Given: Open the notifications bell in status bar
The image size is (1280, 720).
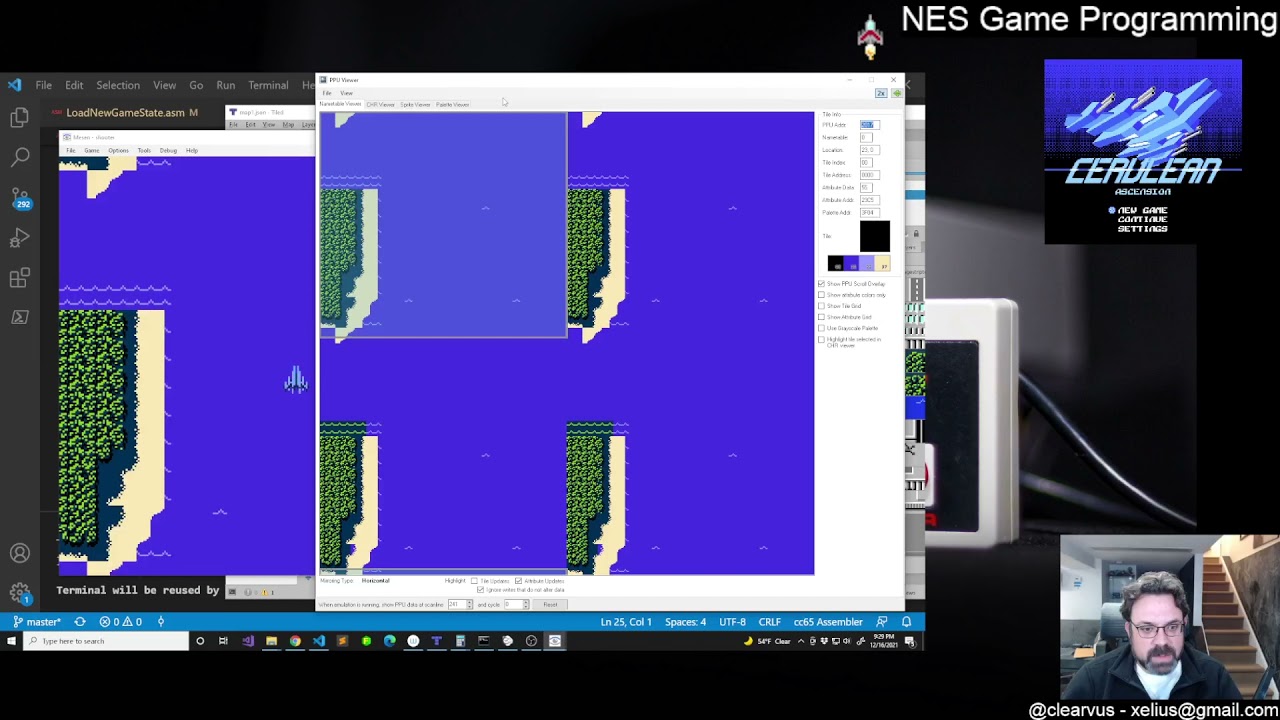Looking at the screenshot, I should (906, 622).
